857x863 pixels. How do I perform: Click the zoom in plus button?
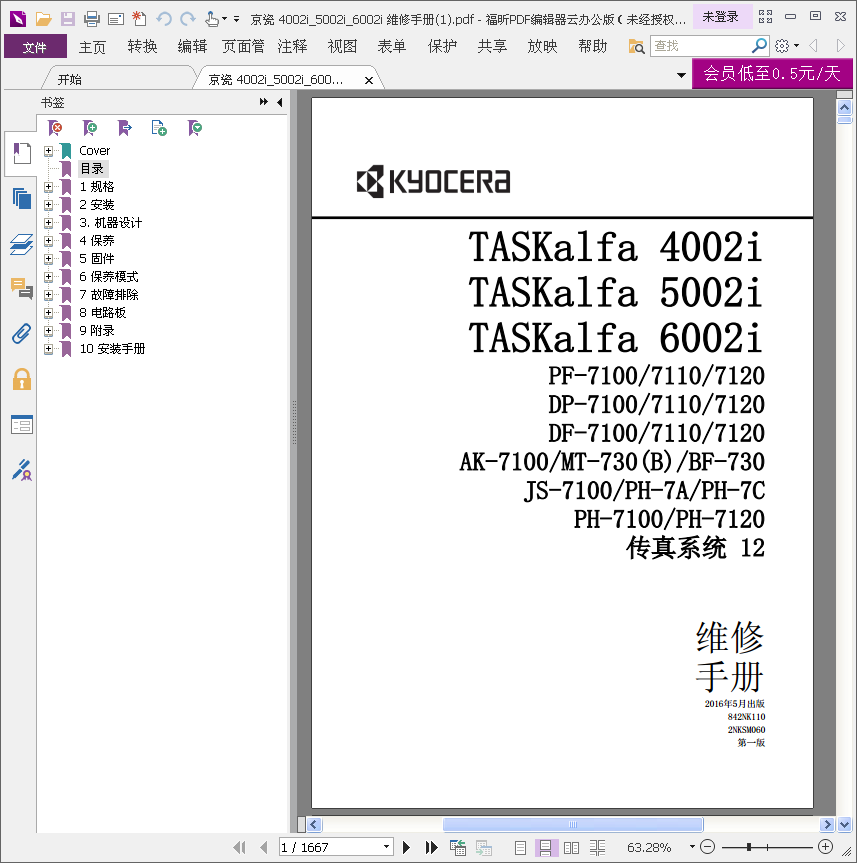825,846
